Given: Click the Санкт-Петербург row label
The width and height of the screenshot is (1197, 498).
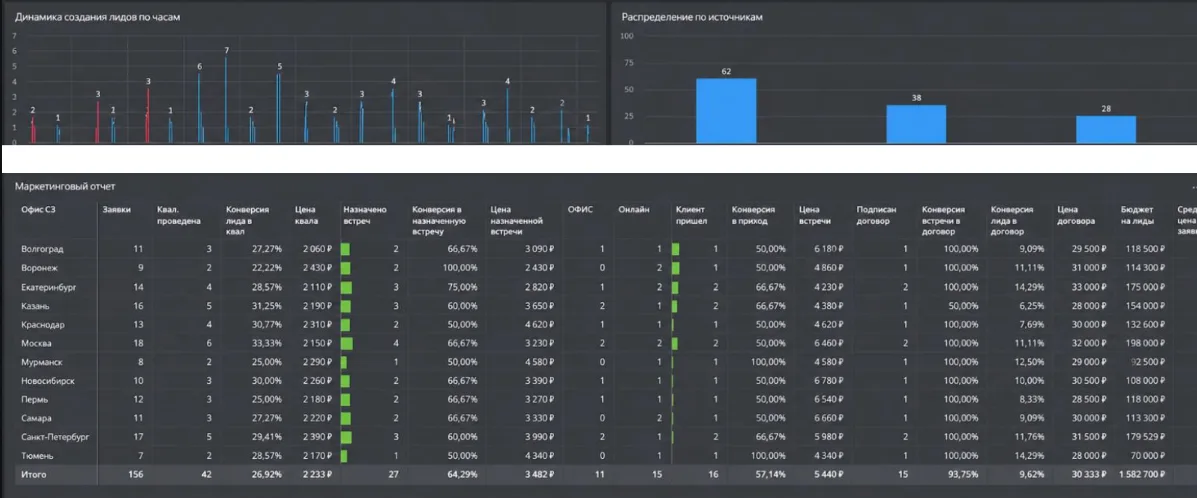Looking at the screenshot, I should tap(56, 438).
